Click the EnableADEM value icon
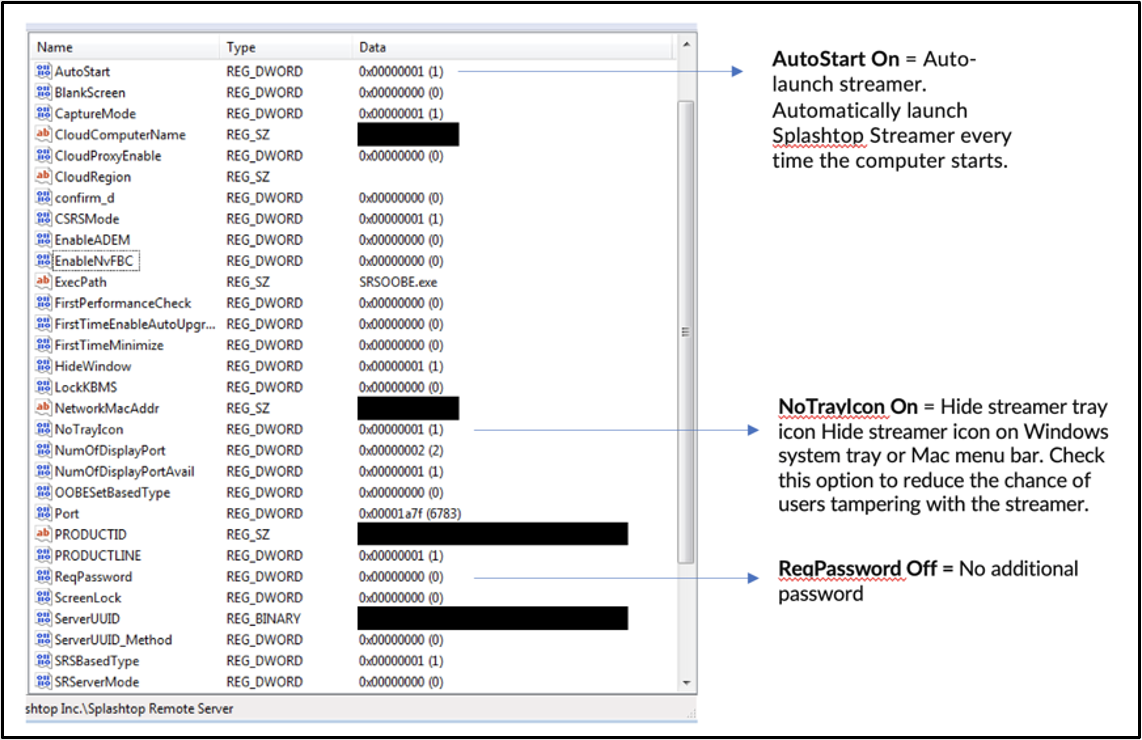This screenshot has height=740, width=1142. [44, 240]
